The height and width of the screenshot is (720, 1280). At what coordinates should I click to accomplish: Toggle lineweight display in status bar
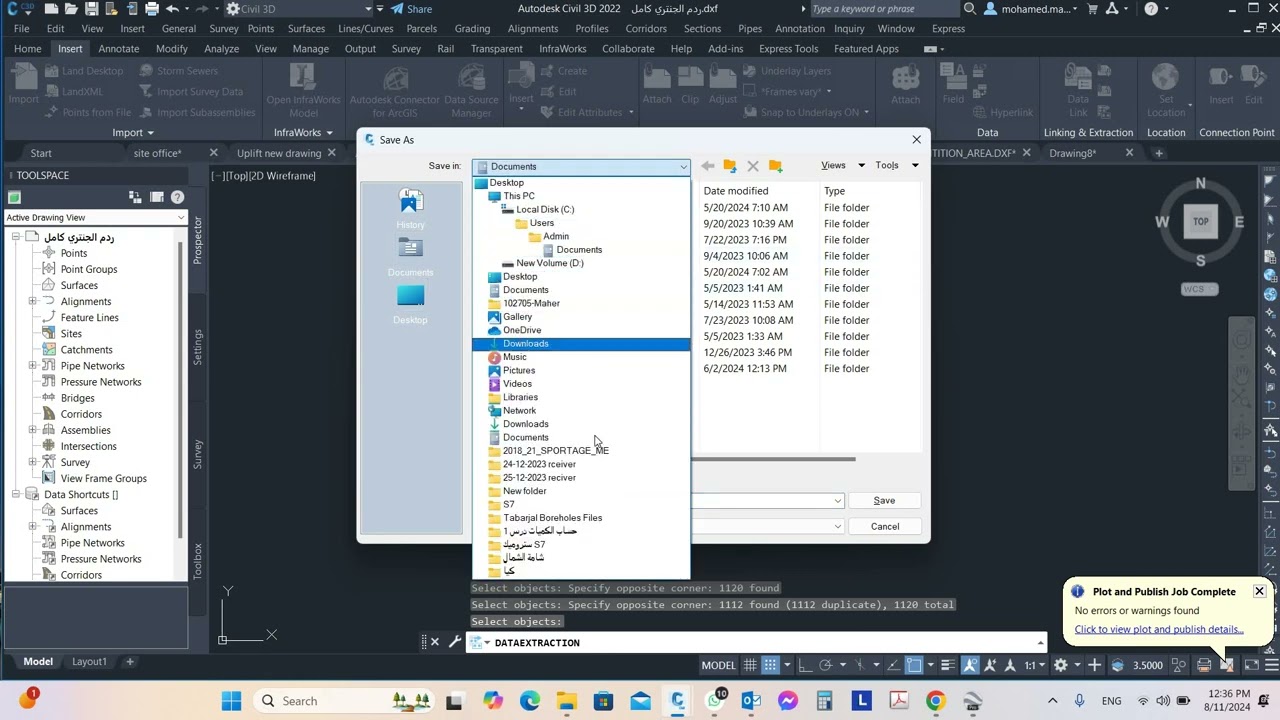[946, 665]
